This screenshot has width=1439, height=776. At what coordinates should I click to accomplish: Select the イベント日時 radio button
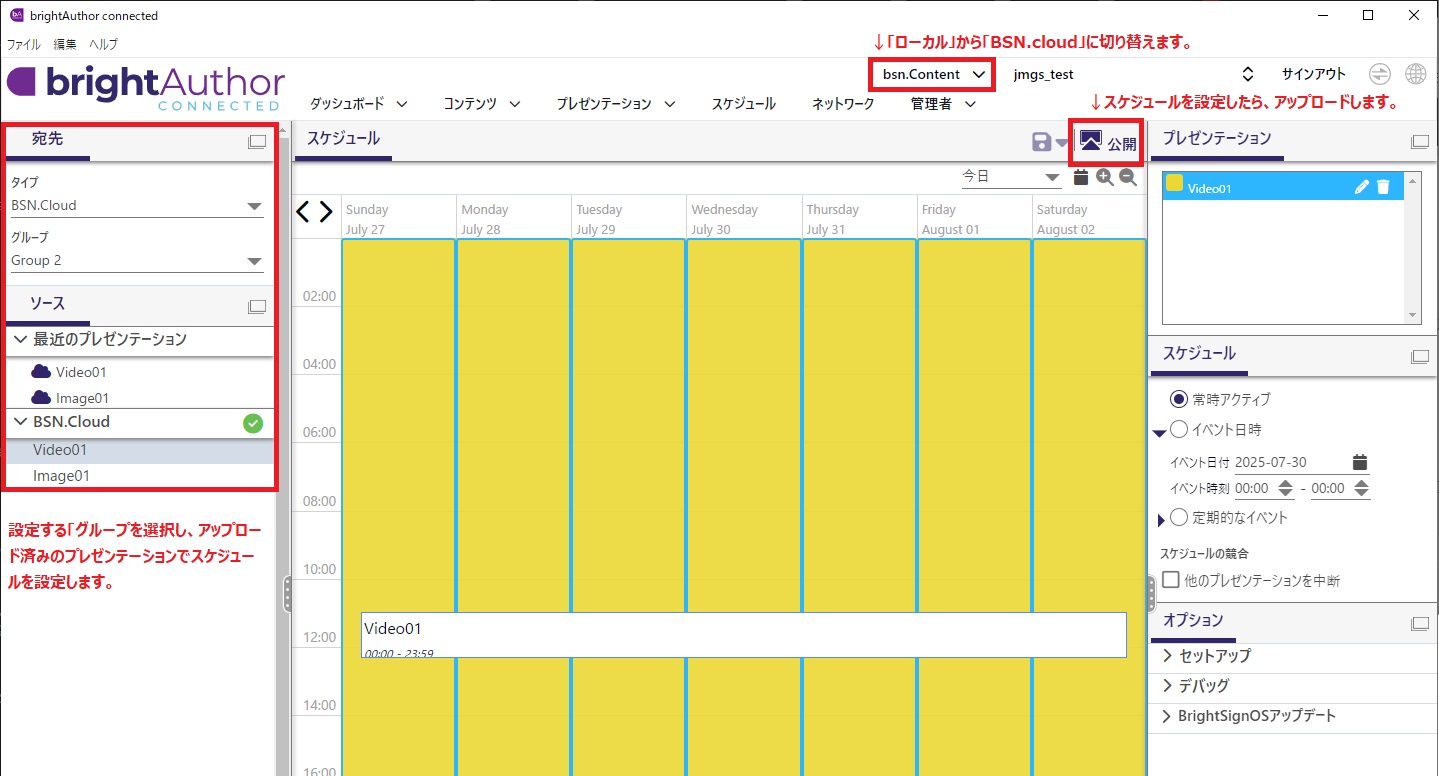[1179, 430]
